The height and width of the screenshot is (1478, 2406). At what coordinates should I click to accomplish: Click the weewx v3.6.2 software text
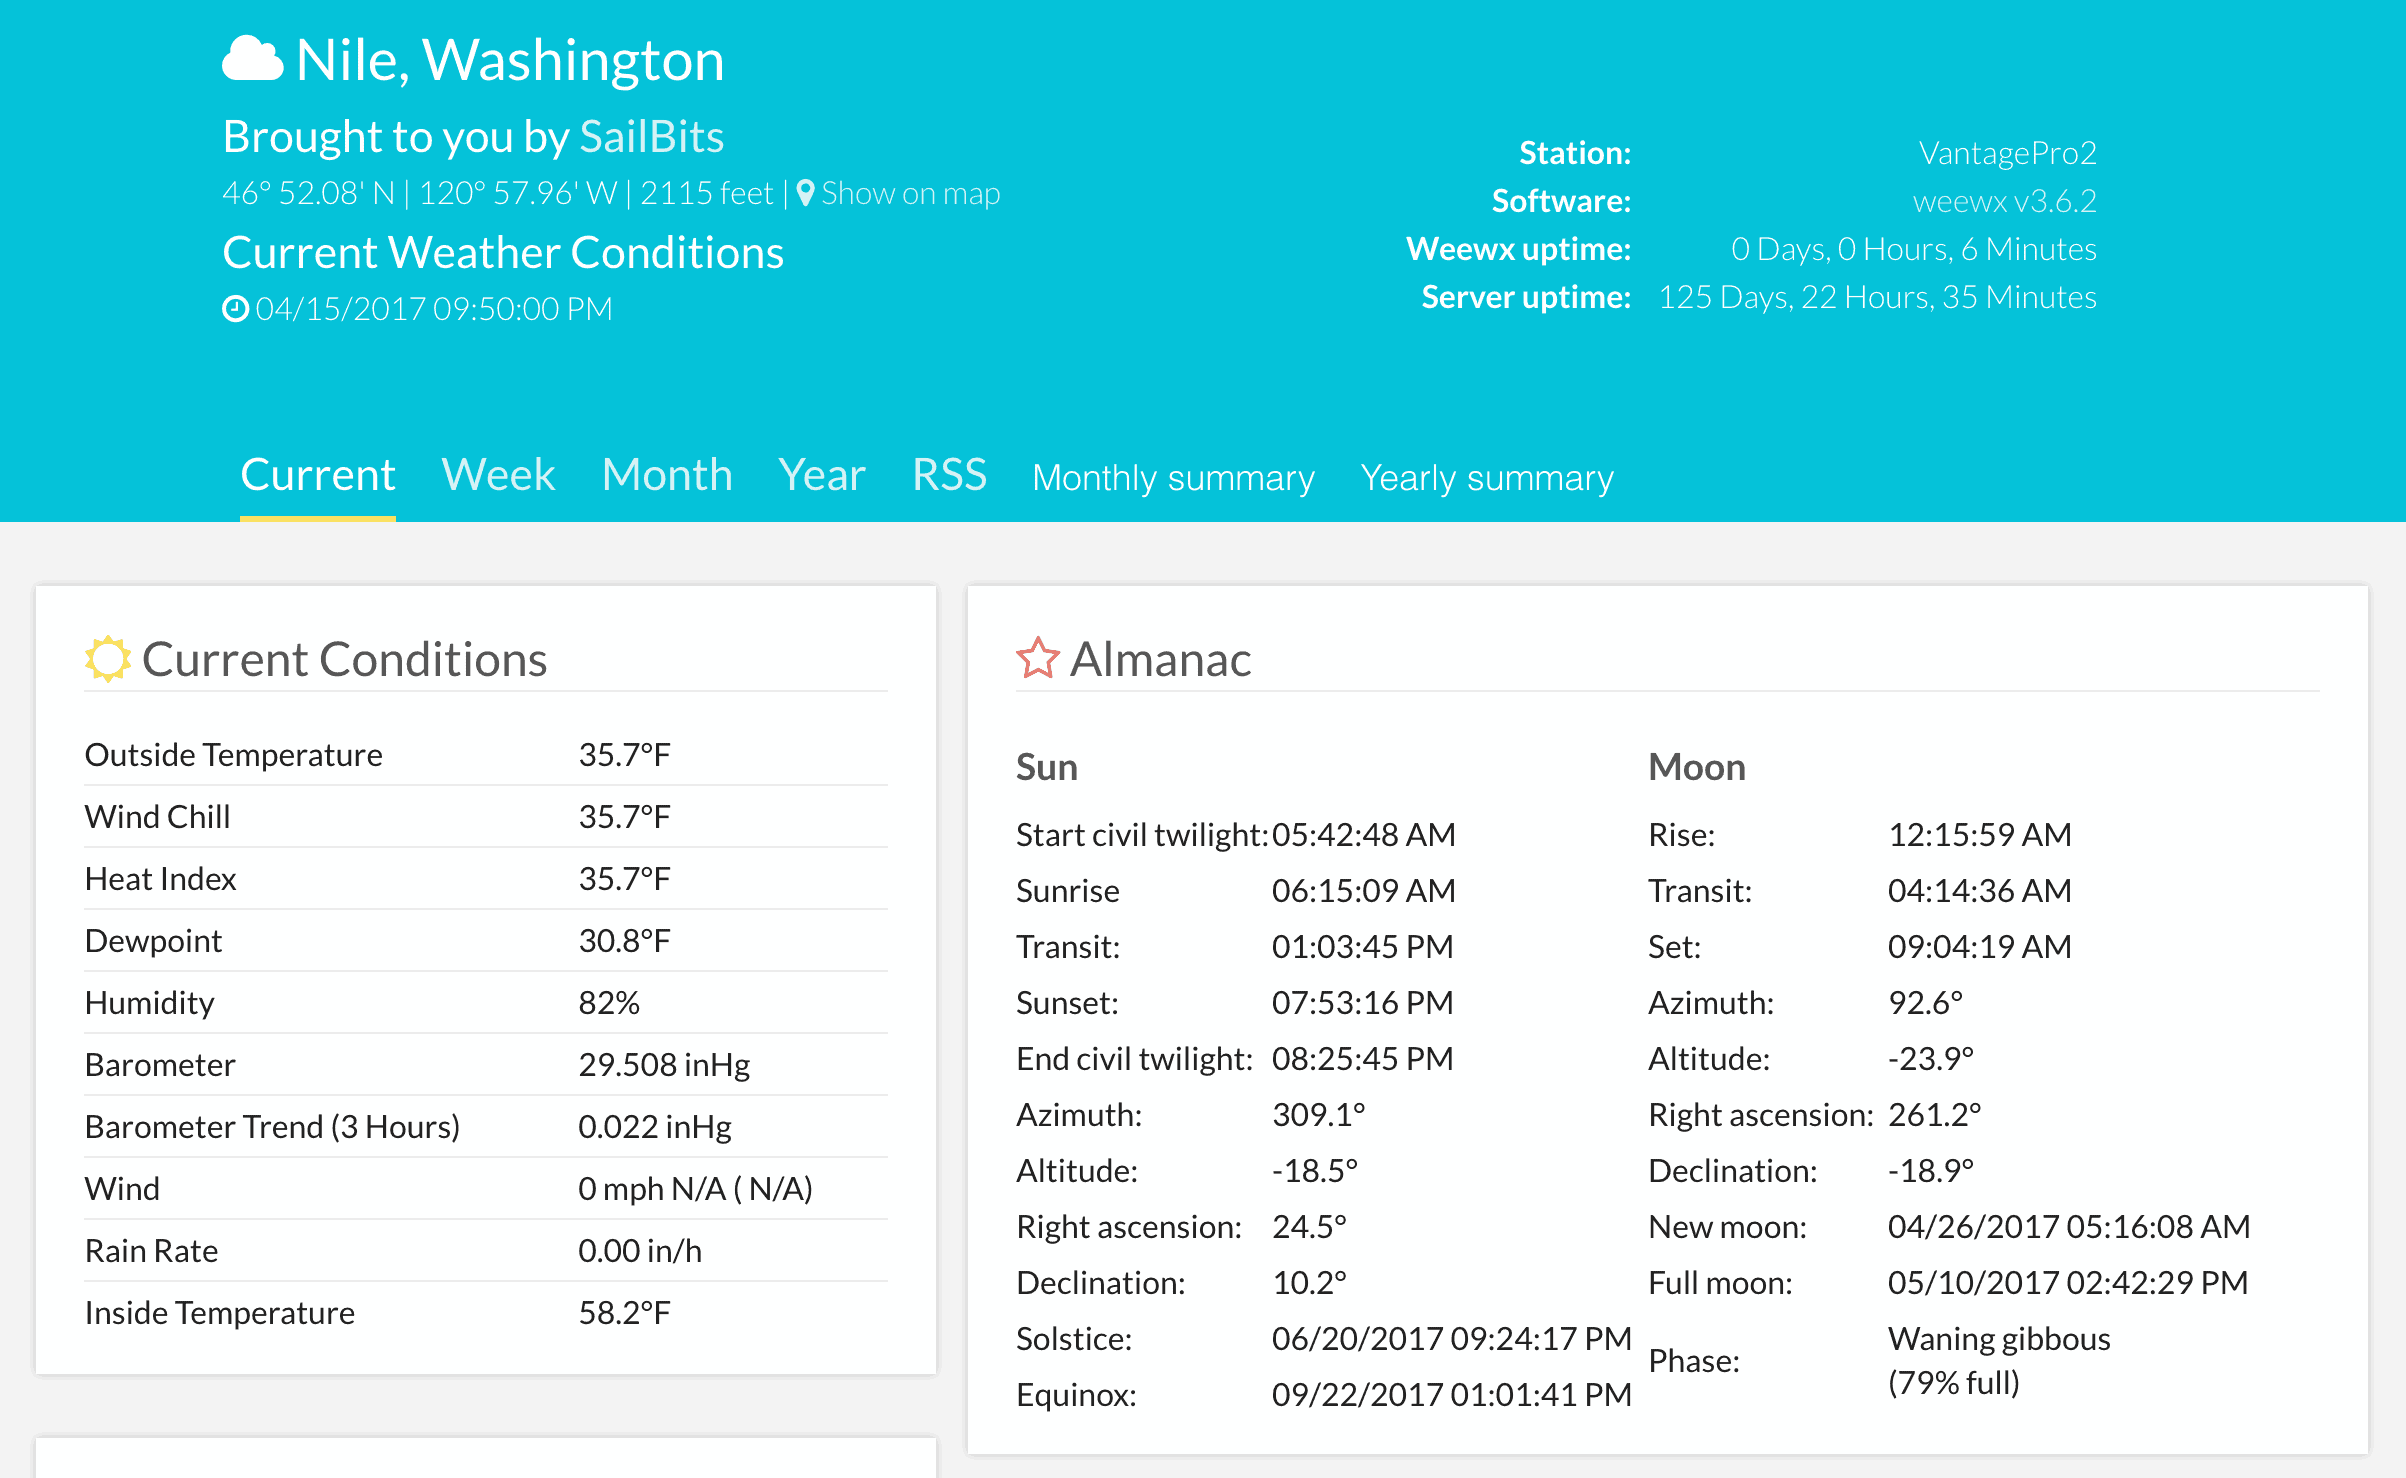click(2004, 201)
